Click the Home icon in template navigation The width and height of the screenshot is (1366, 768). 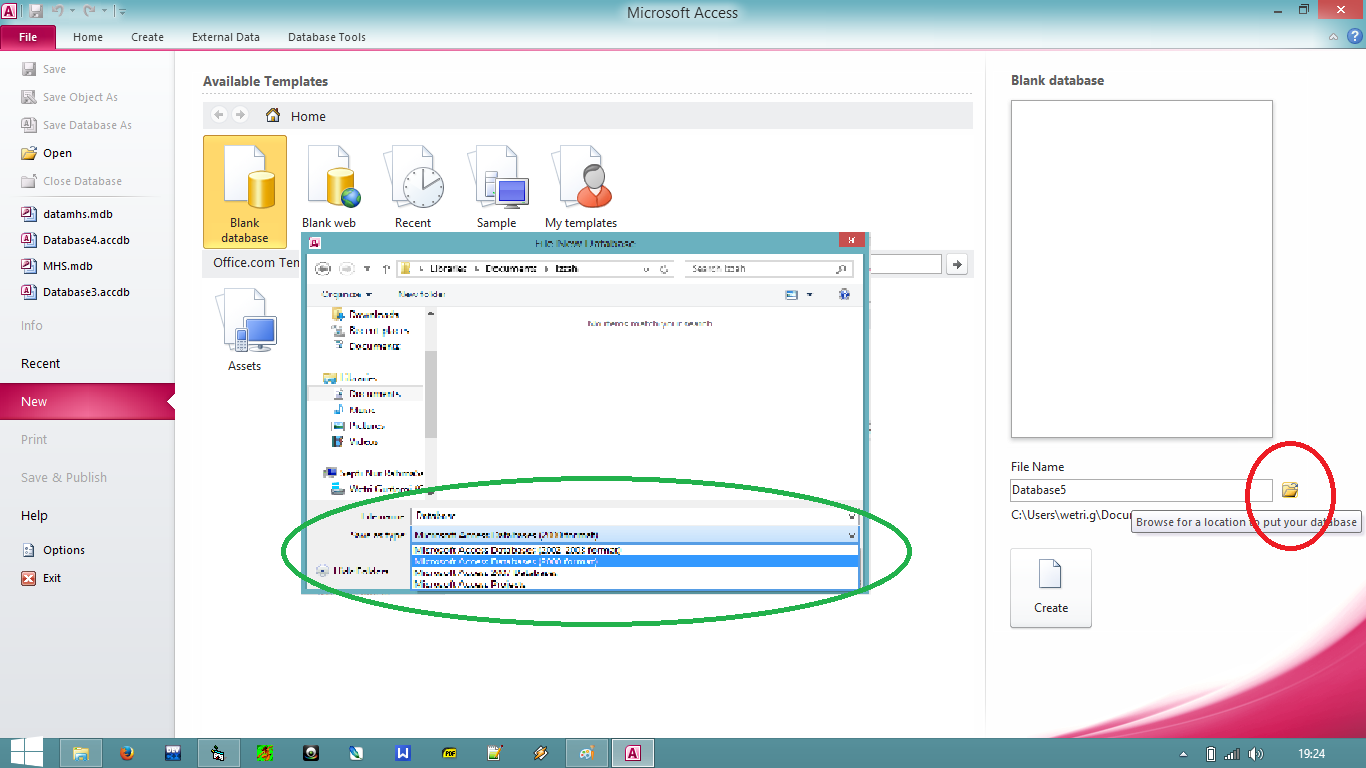(x=273, y=116)
